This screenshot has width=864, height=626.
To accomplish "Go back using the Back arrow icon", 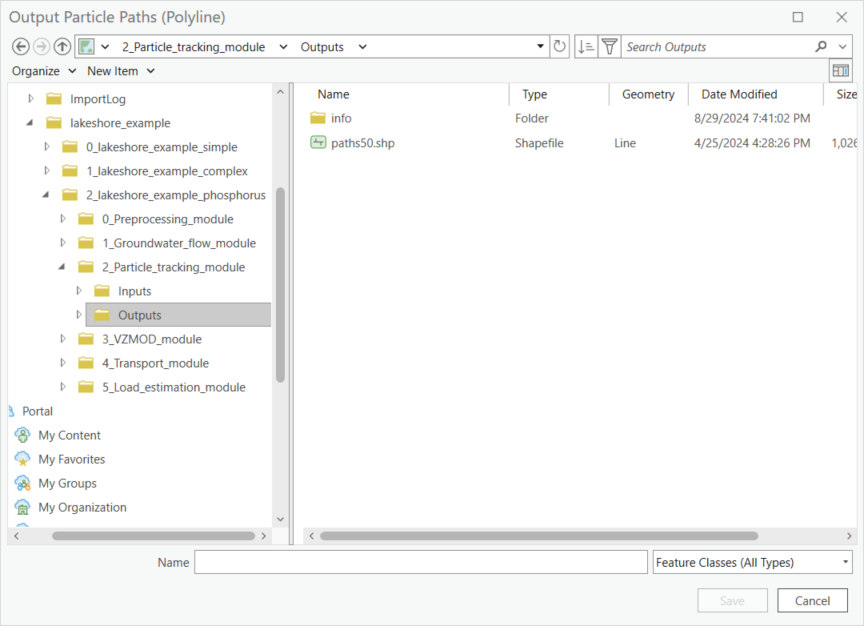I will (21, 47).
